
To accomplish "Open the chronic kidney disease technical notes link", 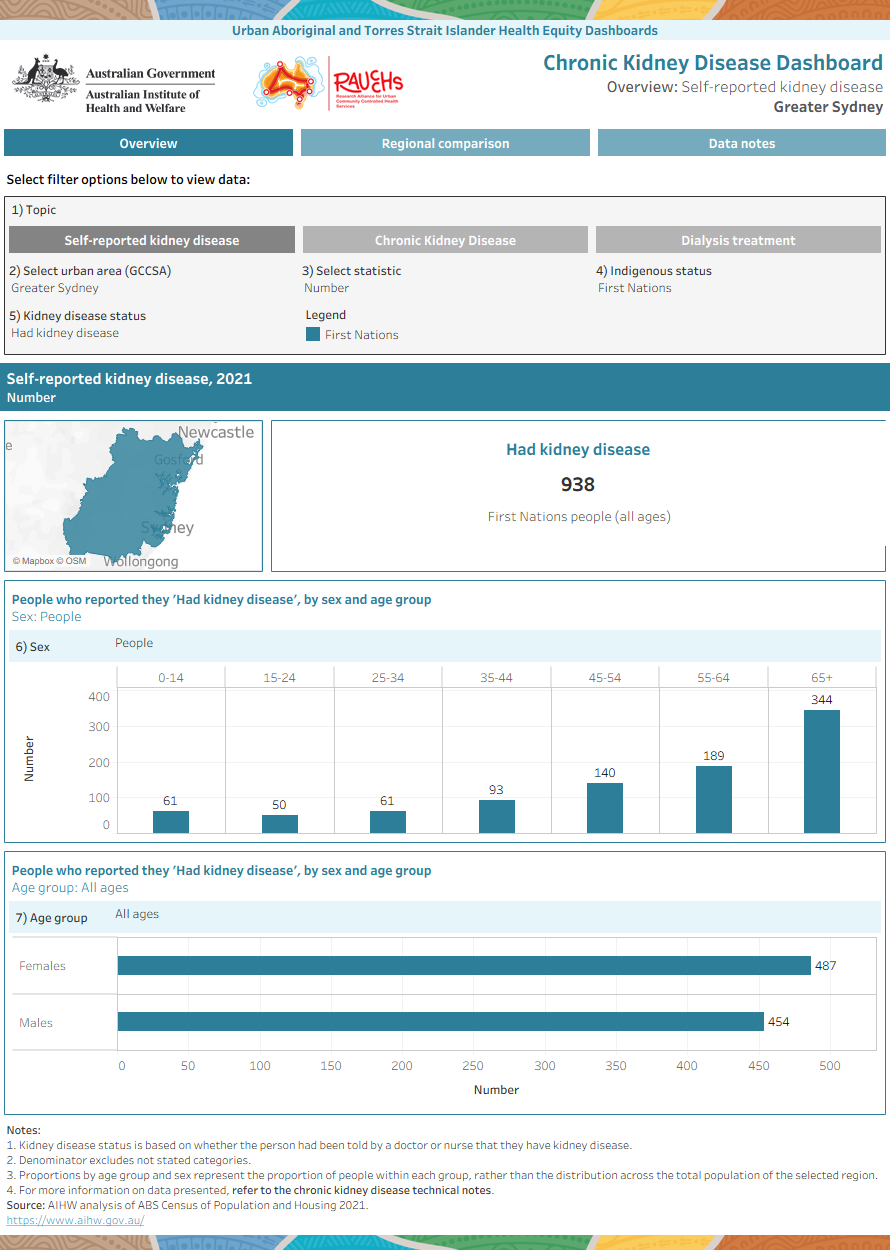I will pos(363,1190).
